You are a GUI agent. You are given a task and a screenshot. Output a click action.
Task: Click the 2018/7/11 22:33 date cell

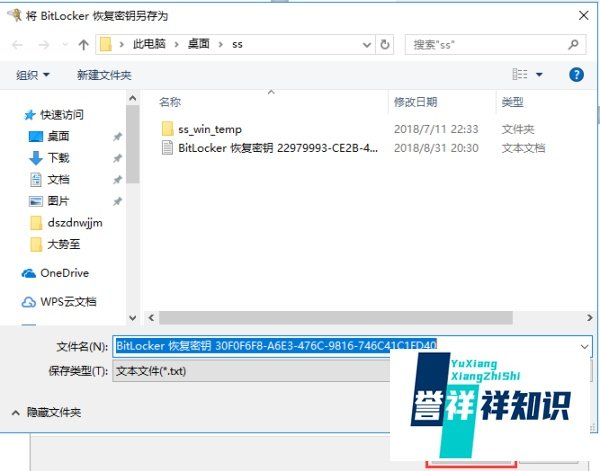click(436, 129)
